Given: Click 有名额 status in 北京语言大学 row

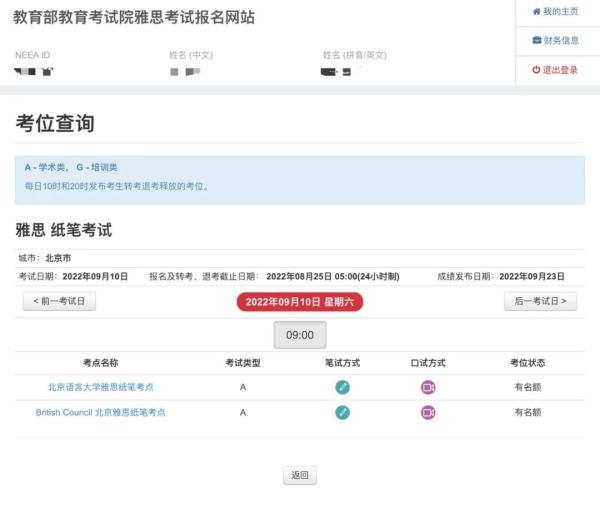Looking at the screenshot, I should [528, 387].
